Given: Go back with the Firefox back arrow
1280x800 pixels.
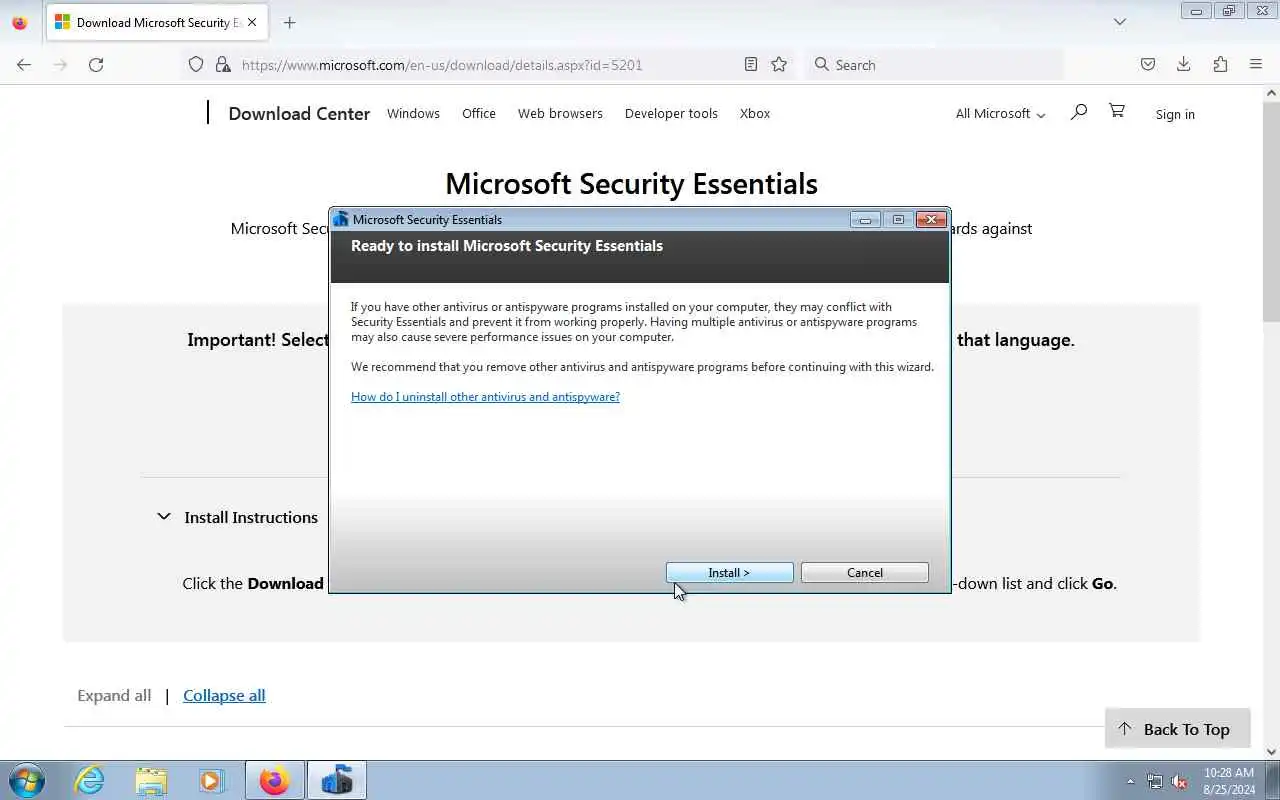Looking at the screenshot, I should pyautogui.click(x=24, y=64).
